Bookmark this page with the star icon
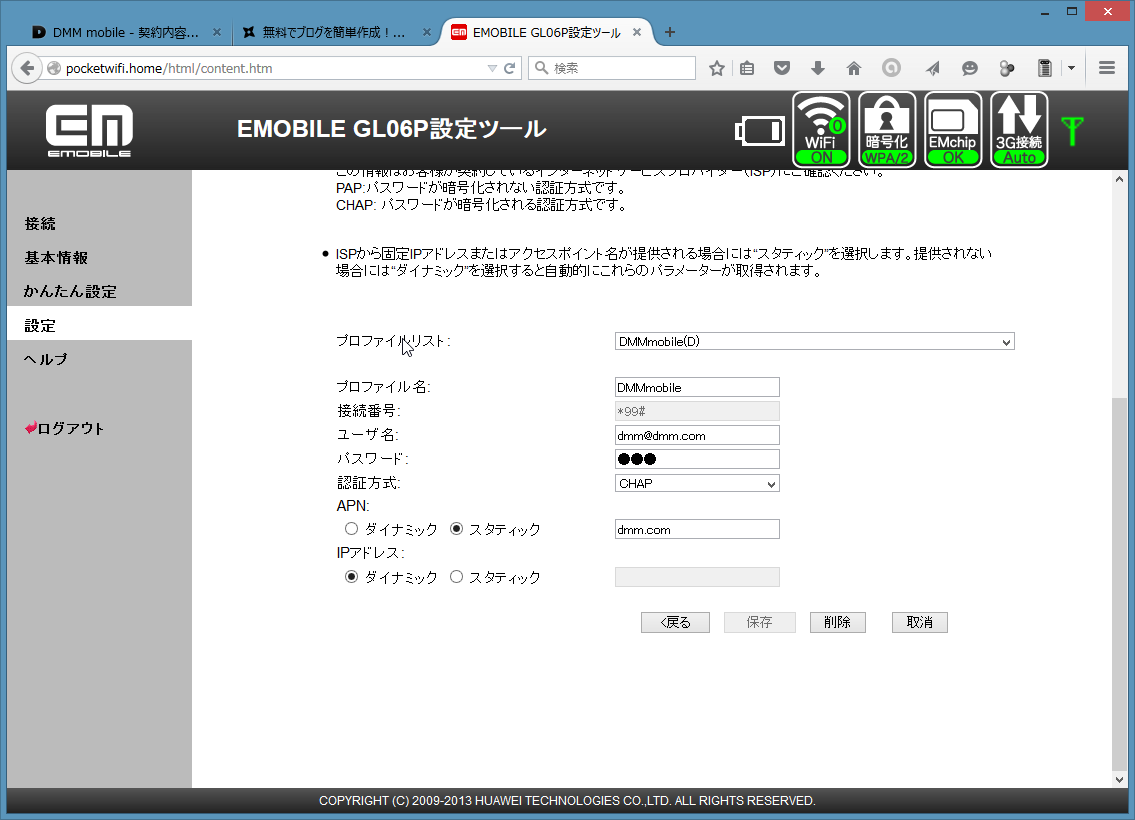This screenshot has height=820, width=1135. [717, 68]
